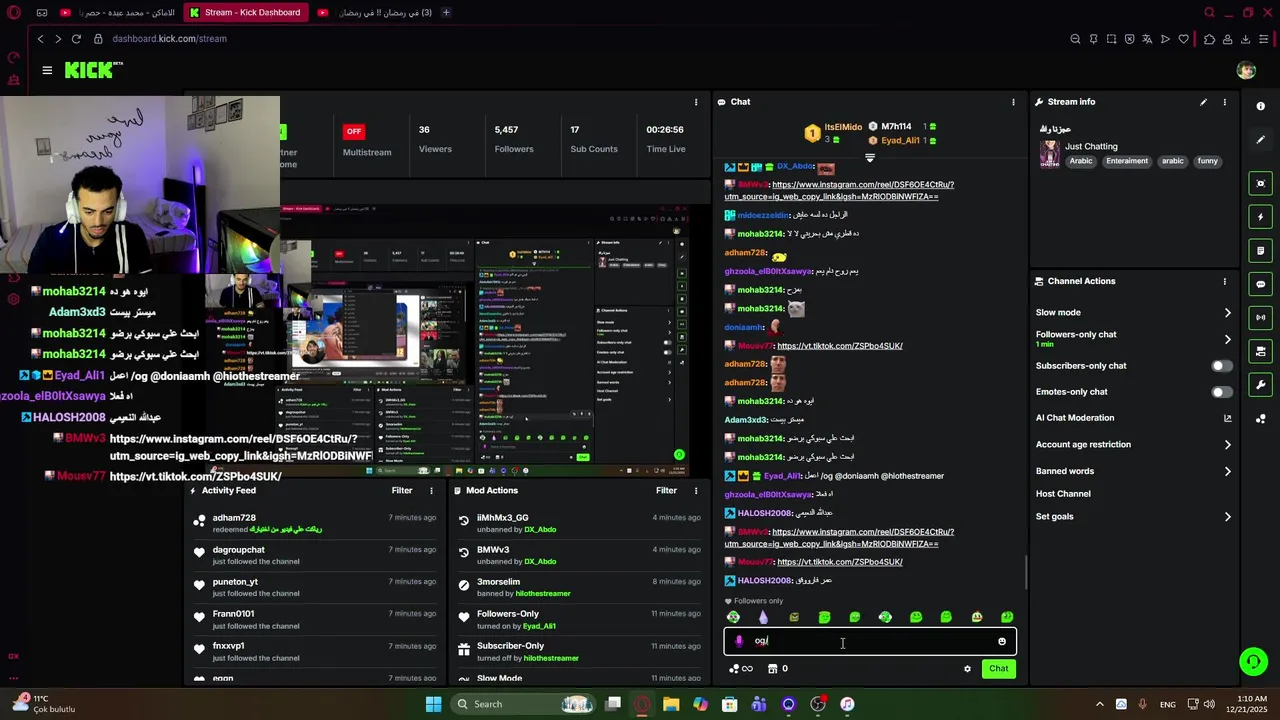This screenshot has height=720, width=1280.
Task: Open the Kick hamburger menu
Action: tap(47, 70)
